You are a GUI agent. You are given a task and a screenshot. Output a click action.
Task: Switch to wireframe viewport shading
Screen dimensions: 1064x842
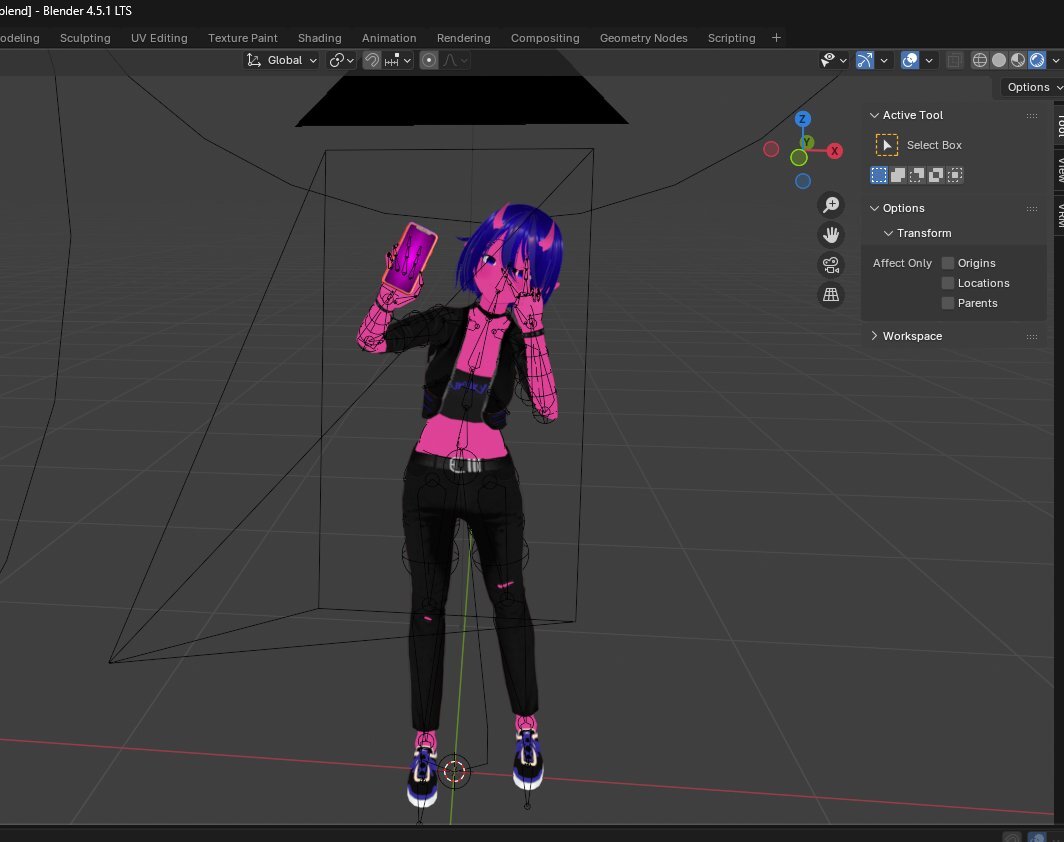point(980,60)
